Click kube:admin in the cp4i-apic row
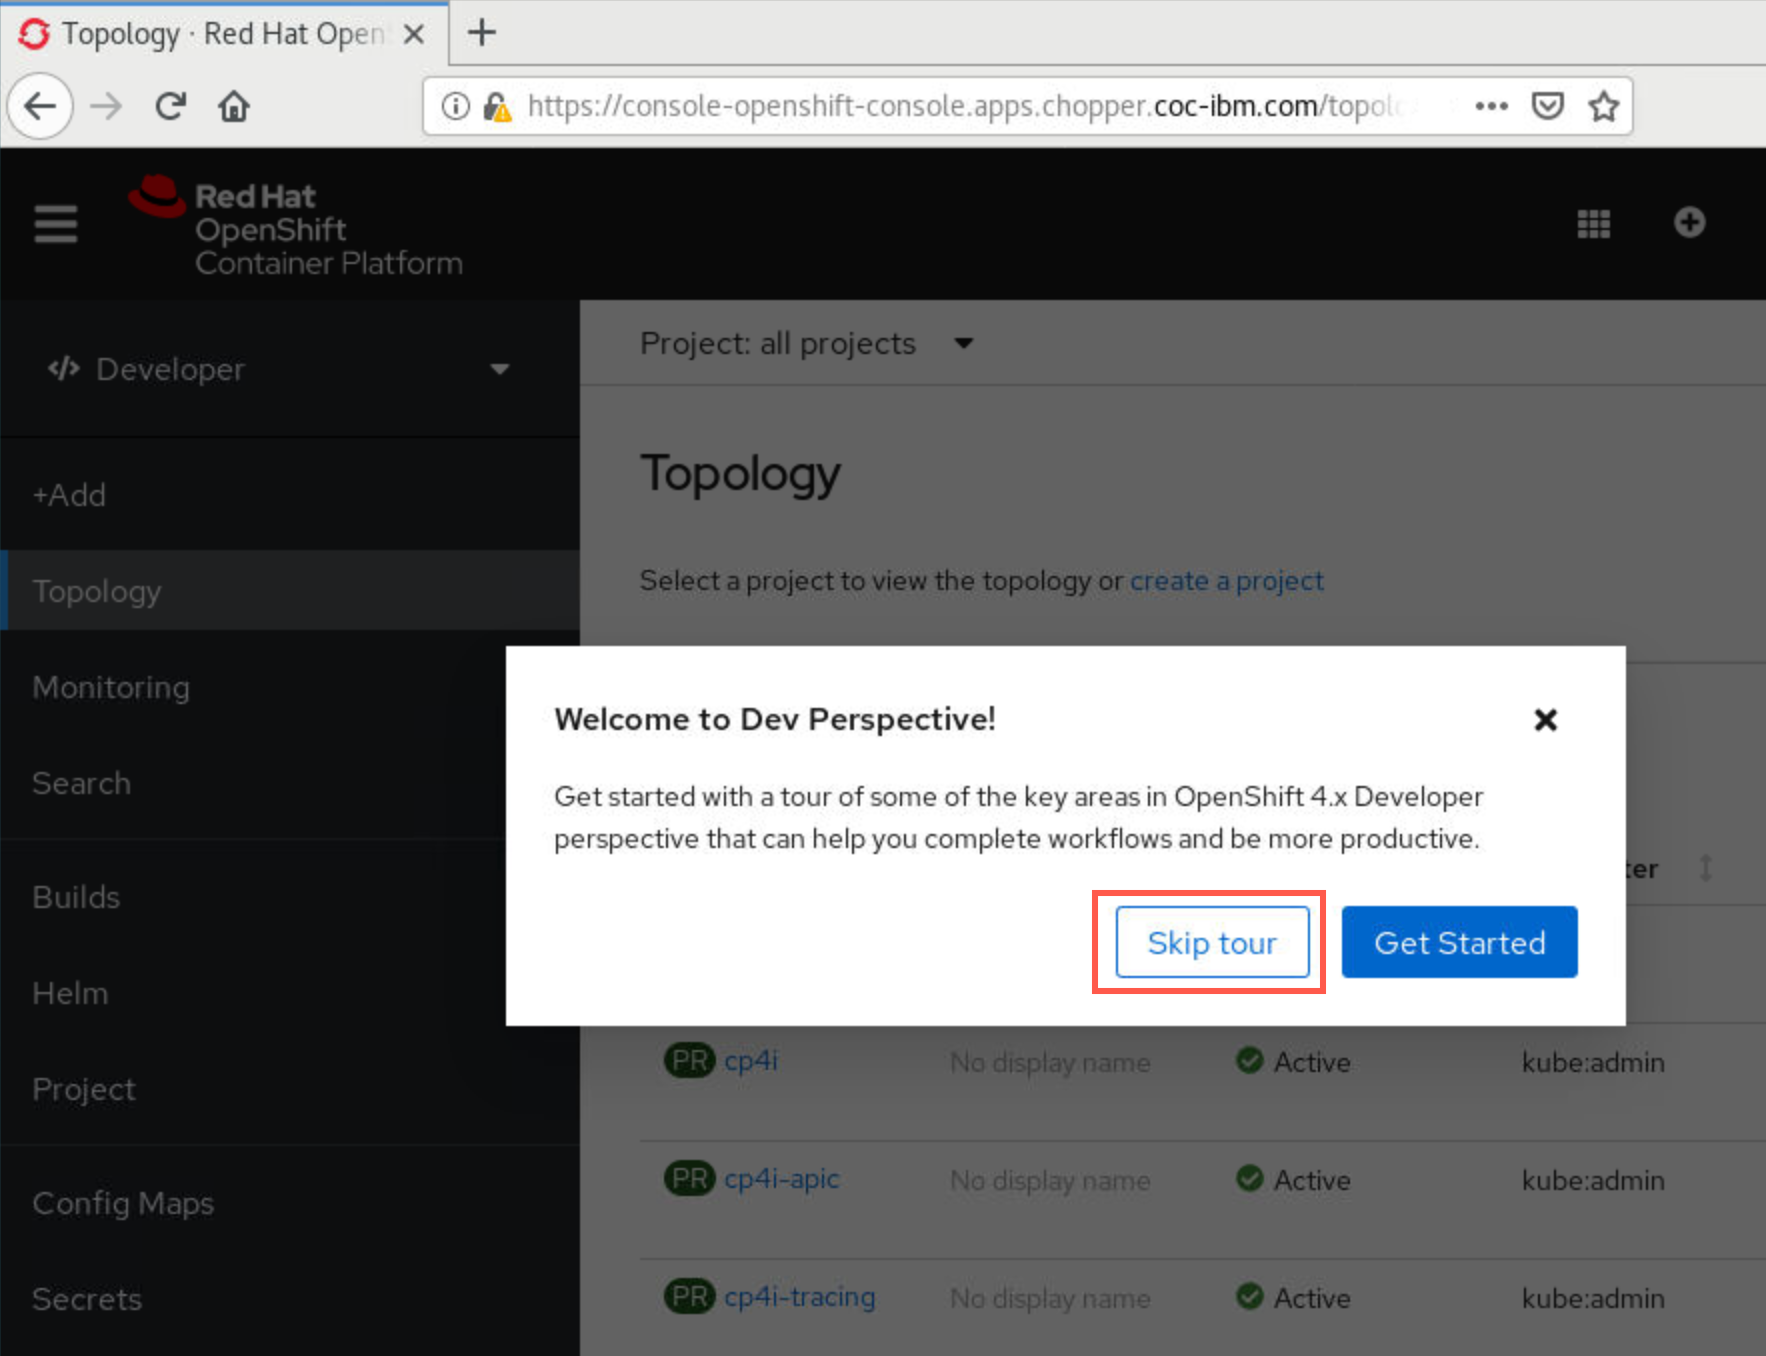1766x1356 pixels. (1593, 1180)
